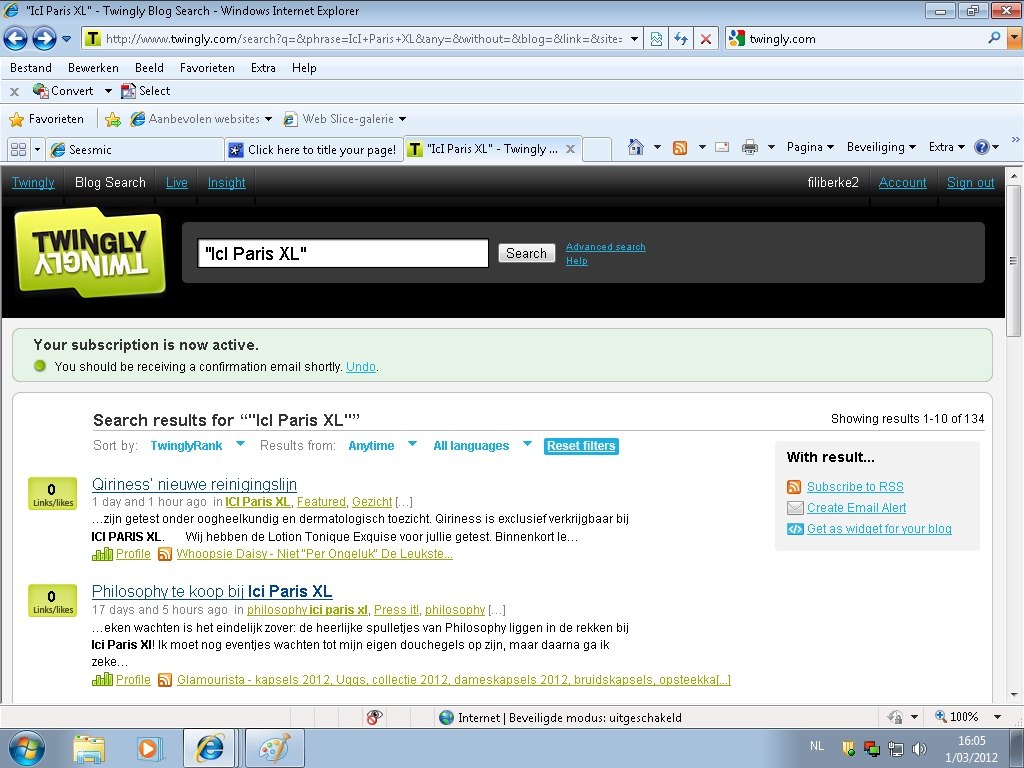Image resolution: width=1024 pixels, height=768 pixels.
Task: Click the volume speaker tray icon
Action: (x=919, y=748)
